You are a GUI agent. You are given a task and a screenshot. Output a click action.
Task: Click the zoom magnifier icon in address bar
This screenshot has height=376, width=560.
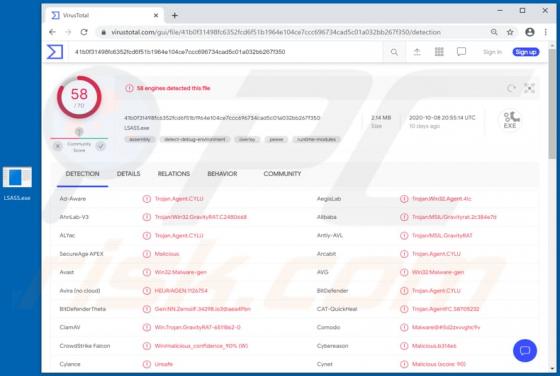[494, 32]
